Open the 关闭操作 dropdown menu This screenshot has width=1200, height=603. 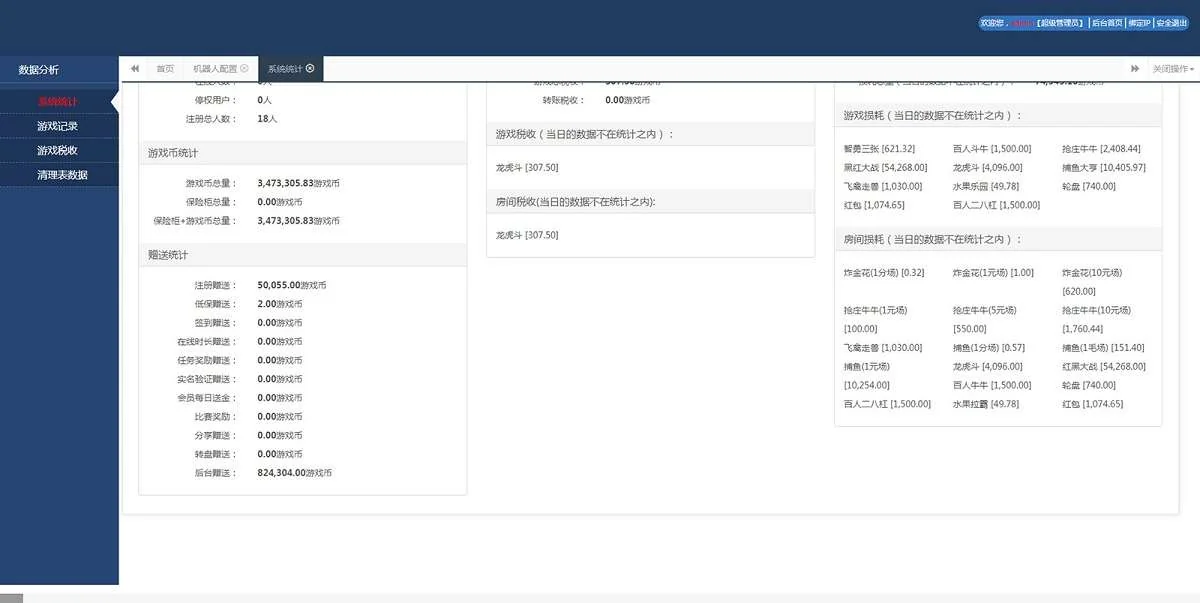(1172, 69)
